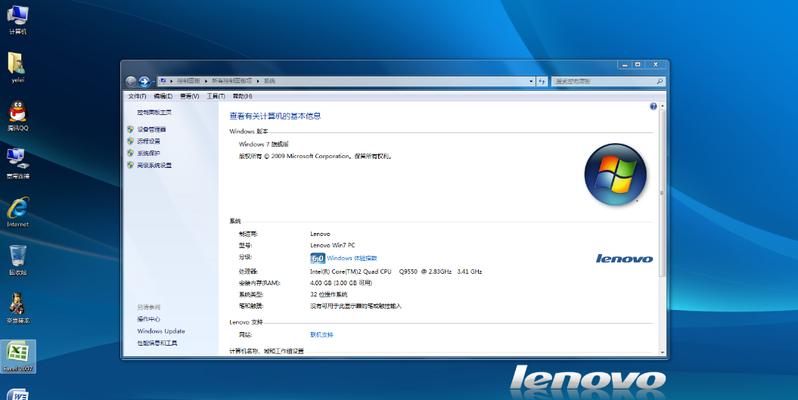
Task: Open the 帮助(H) menu
Action: click(242, 96)
